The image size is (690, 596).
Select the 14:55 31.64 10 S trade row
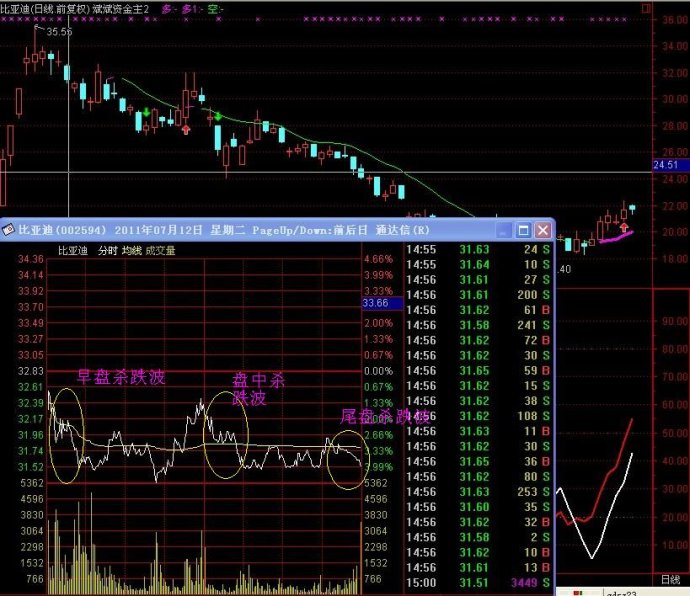coord(478,265)
